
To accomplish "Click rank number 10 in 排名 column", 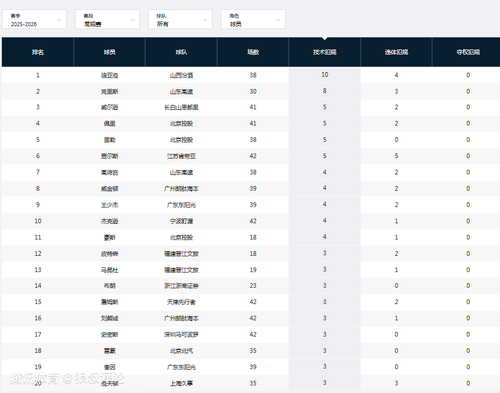I will click(38, 221).
